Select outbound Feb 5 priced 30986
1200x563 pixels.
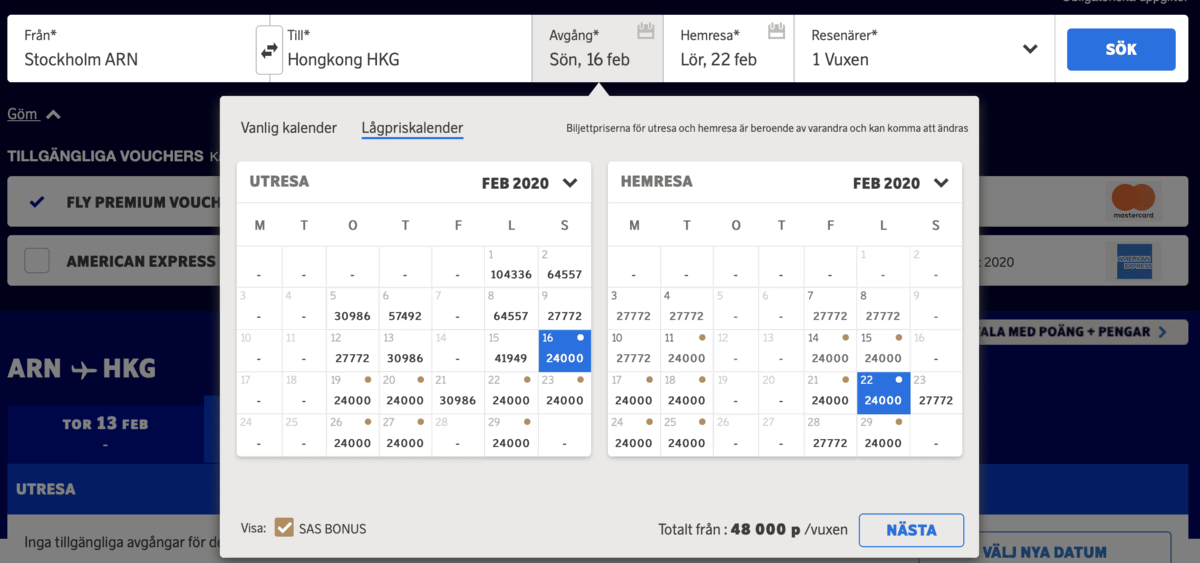(x=352, y=308)
